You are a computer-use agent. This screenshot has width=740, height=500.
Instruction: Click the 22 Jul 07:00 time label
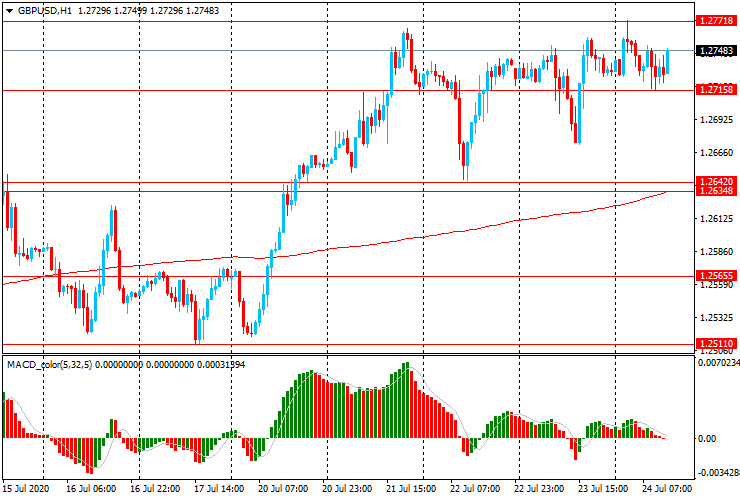coord(475,488)
